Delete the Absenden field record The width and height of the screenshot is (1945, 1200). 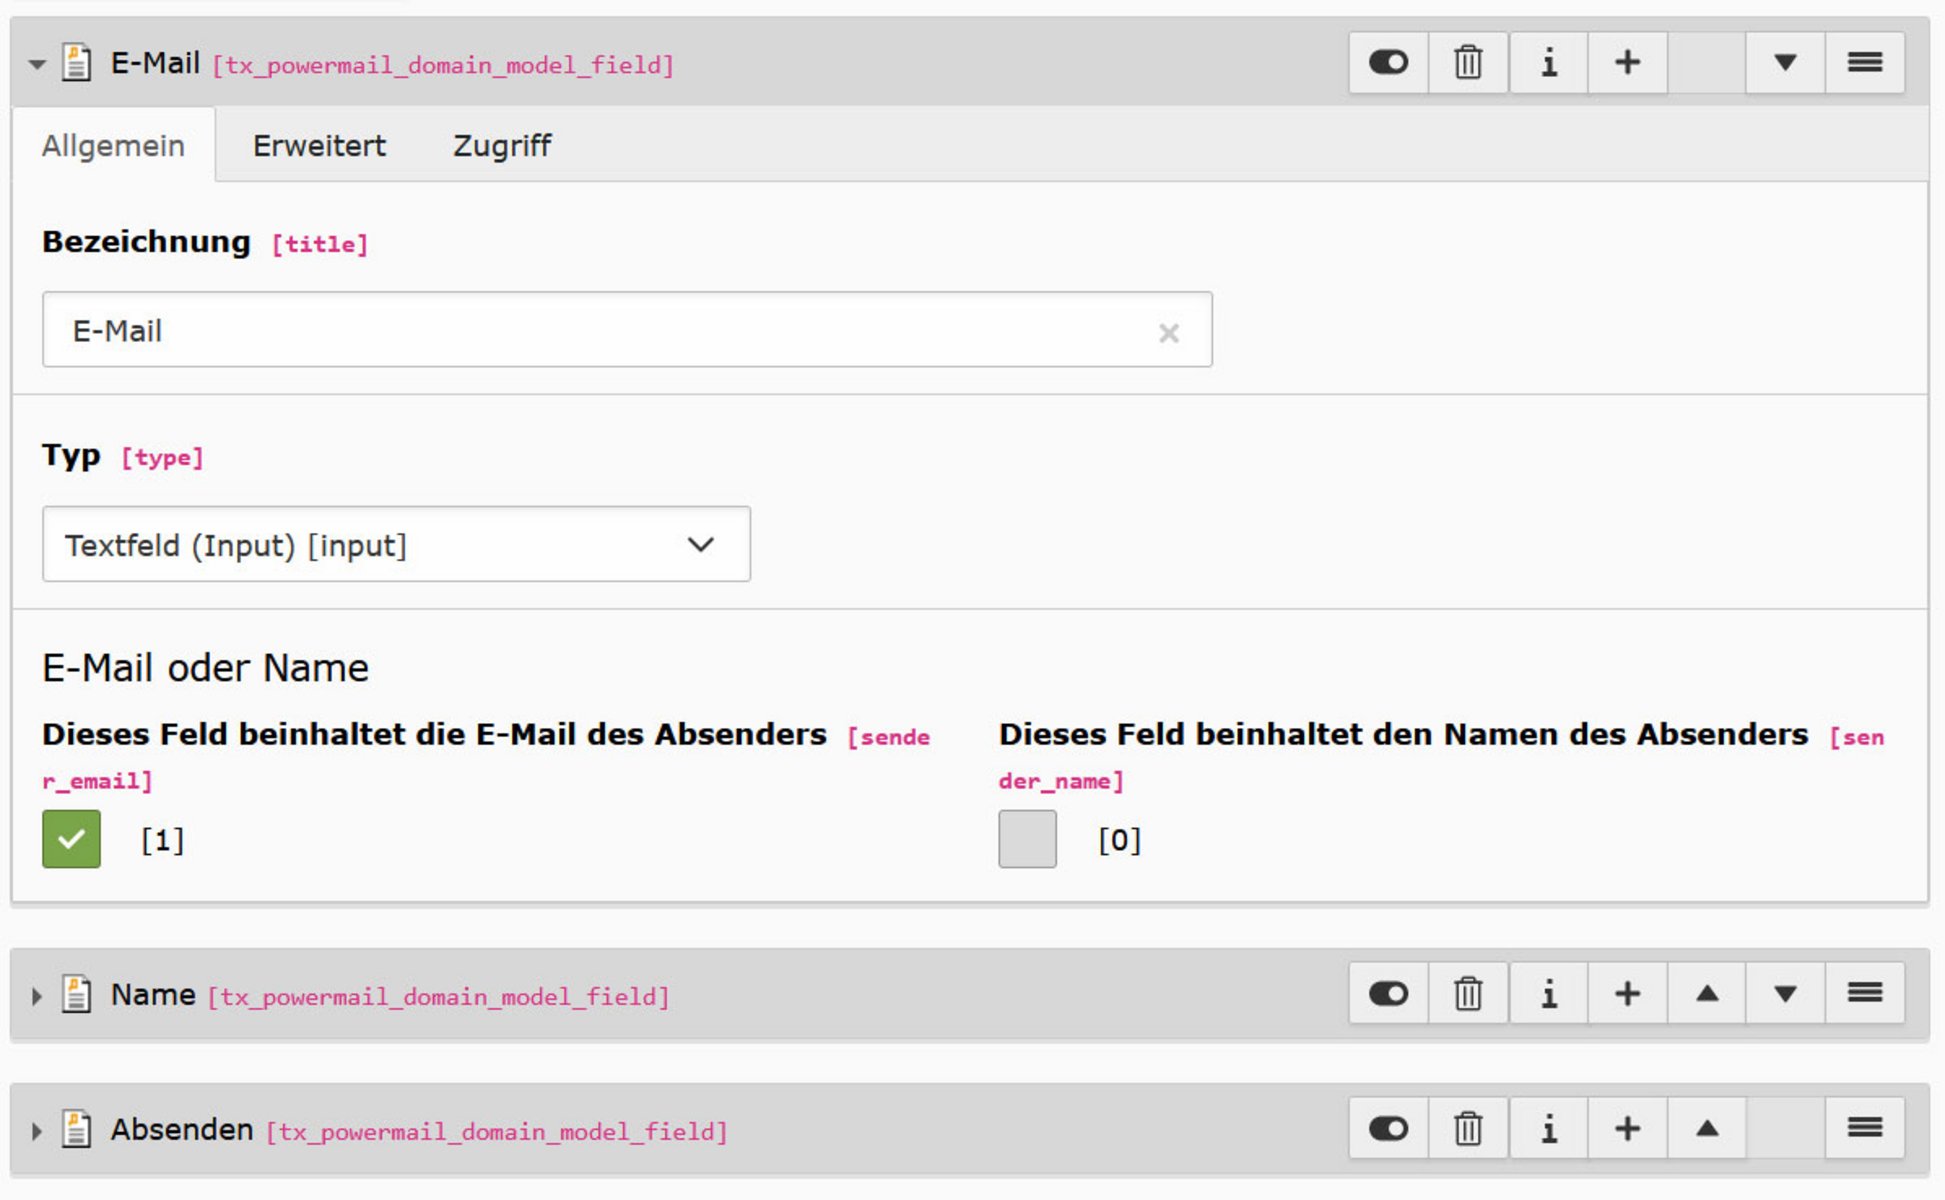(1468, 1128)
